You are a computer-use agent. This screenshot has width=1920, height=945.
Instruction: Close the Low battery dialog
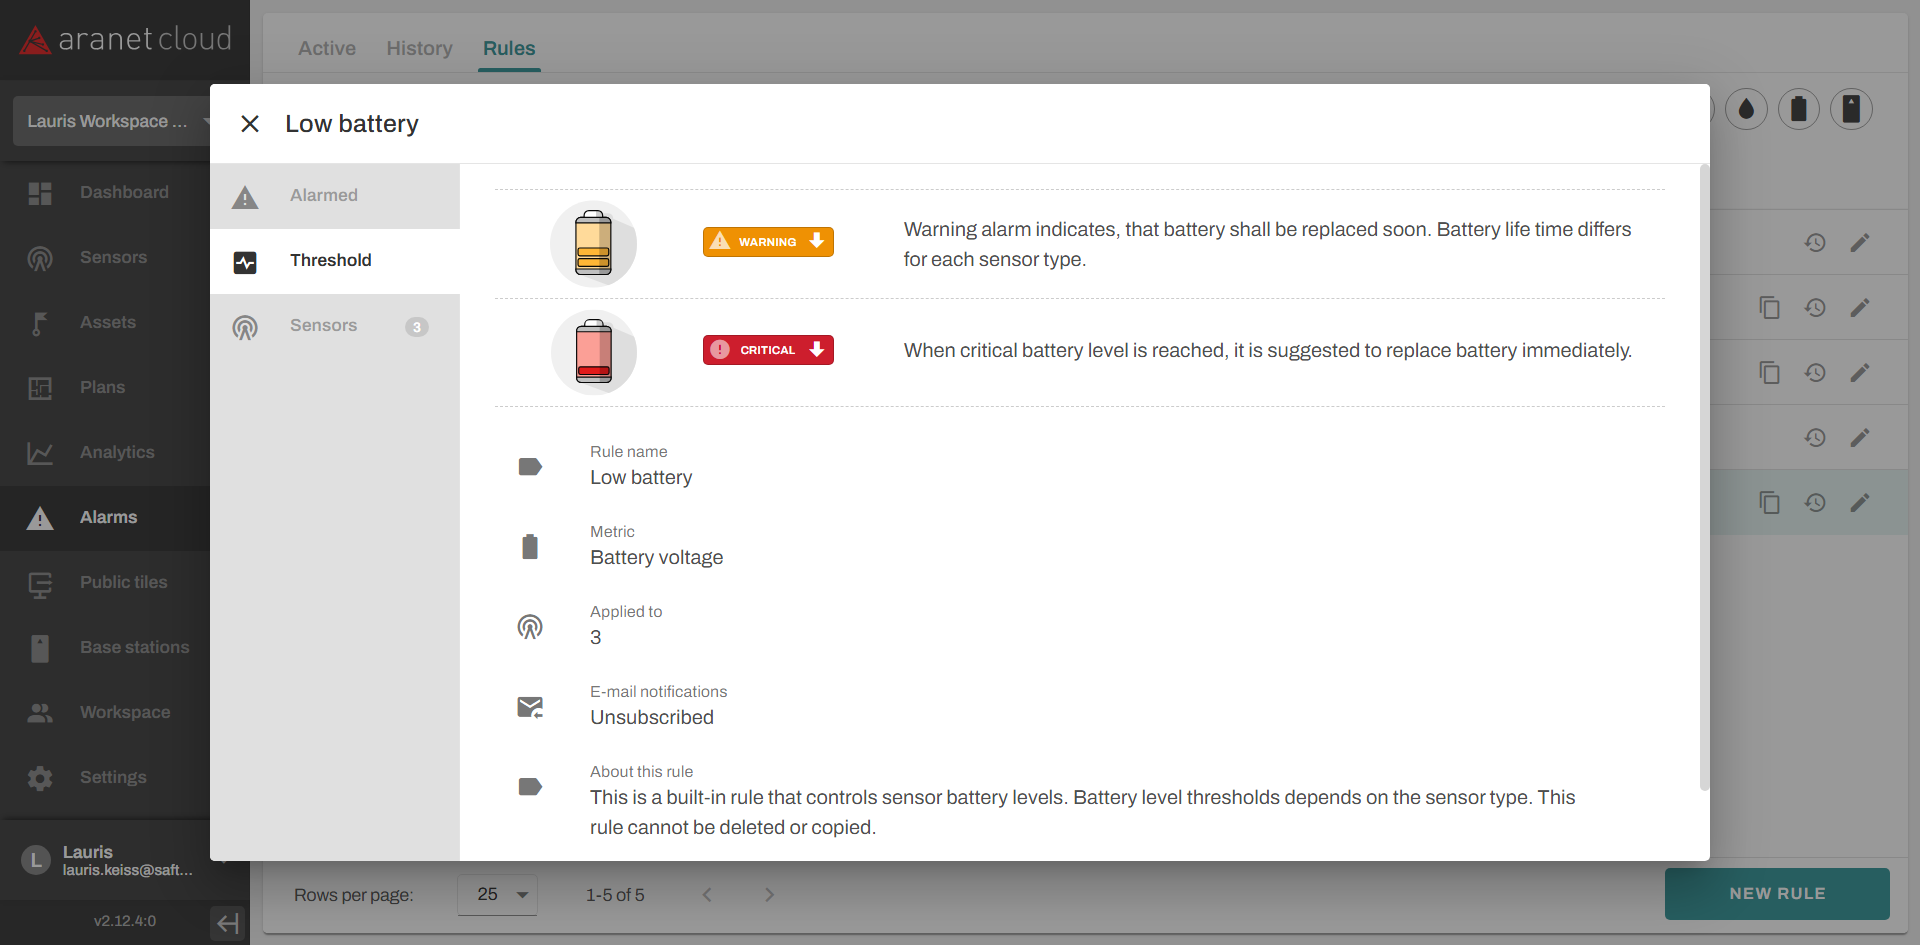coord(250,124)
